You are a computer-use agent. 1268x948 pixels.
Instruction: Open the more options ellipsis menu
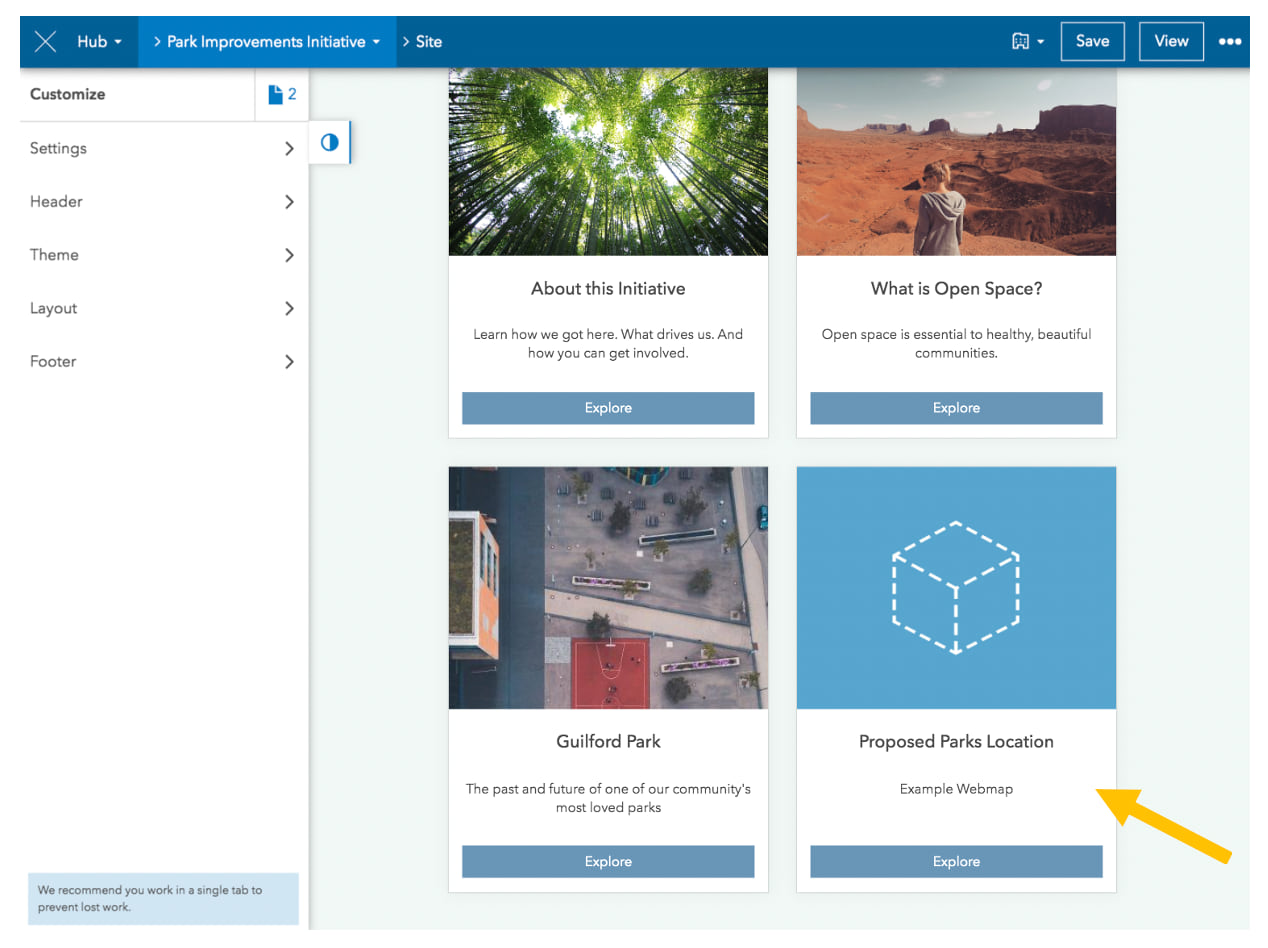1230,42
